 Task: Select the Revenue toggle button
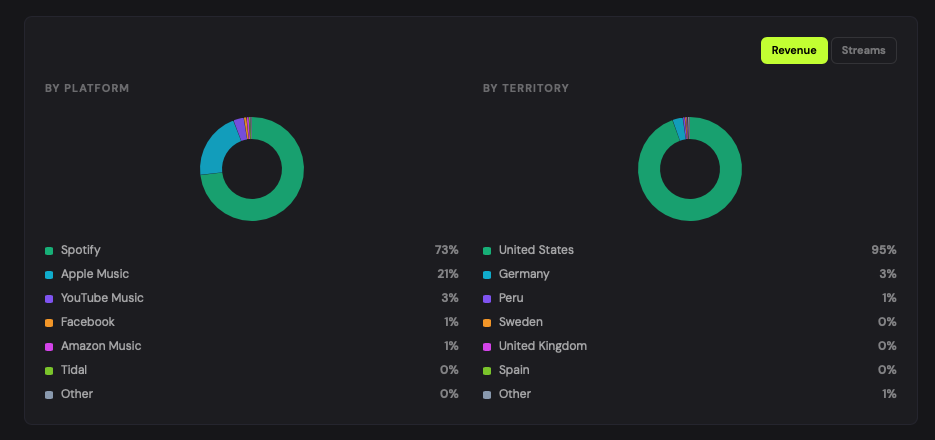pyautogui.click(x=794, y=51)
